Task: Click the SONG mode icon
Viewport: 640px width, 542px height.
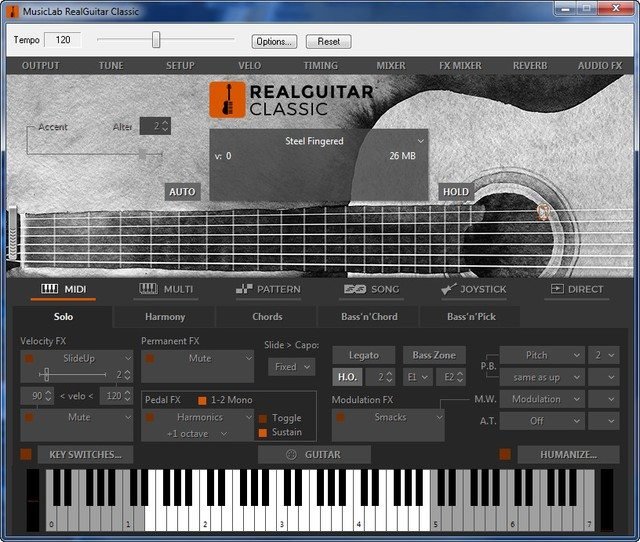Action: 355,289
